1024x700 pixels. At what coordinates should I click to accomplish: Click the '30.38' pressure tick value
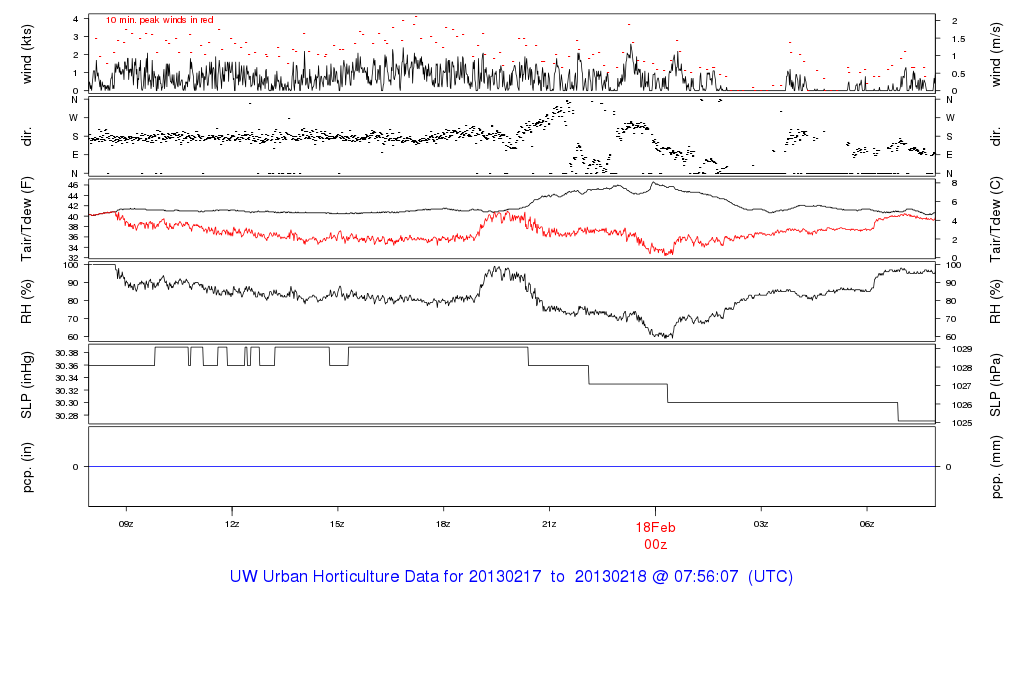67,353
